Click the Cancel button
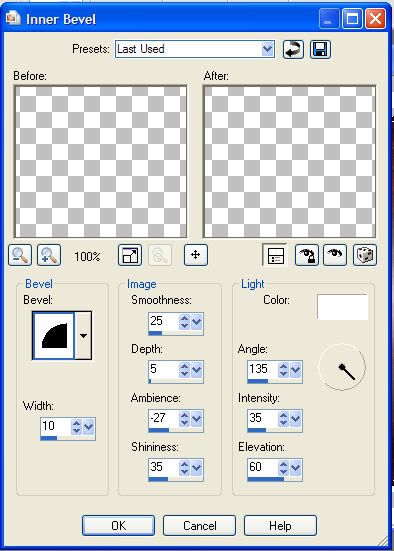 (199, 526)
